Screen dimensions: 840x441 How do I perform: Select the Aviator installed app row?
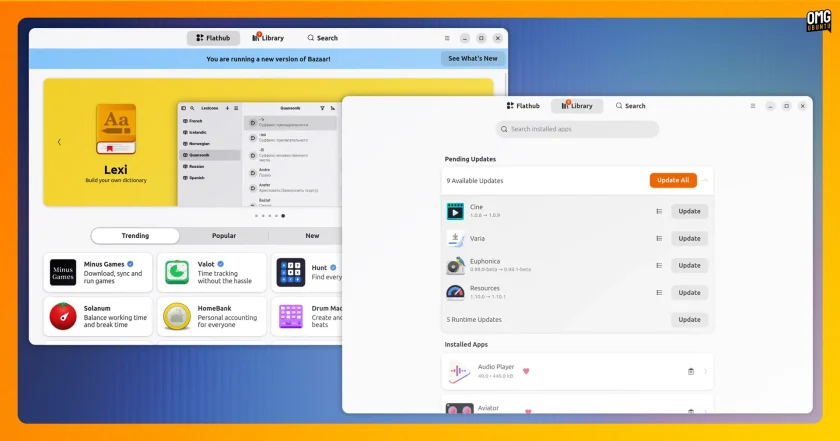click(x=577, y=406)
